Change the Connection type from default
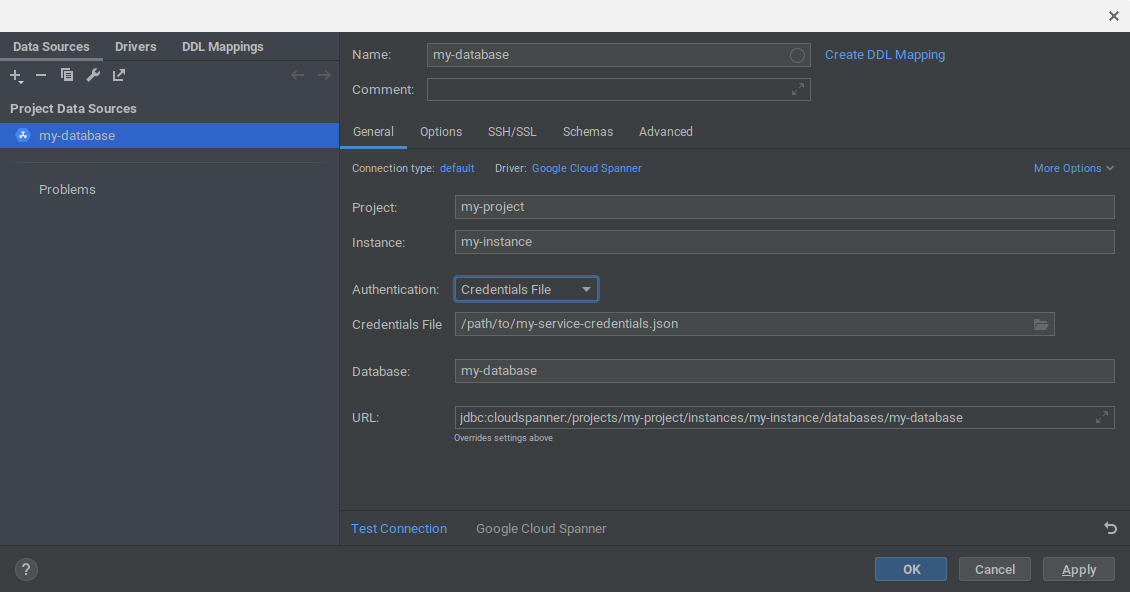 pyautogui.click(x=457, y=168)
